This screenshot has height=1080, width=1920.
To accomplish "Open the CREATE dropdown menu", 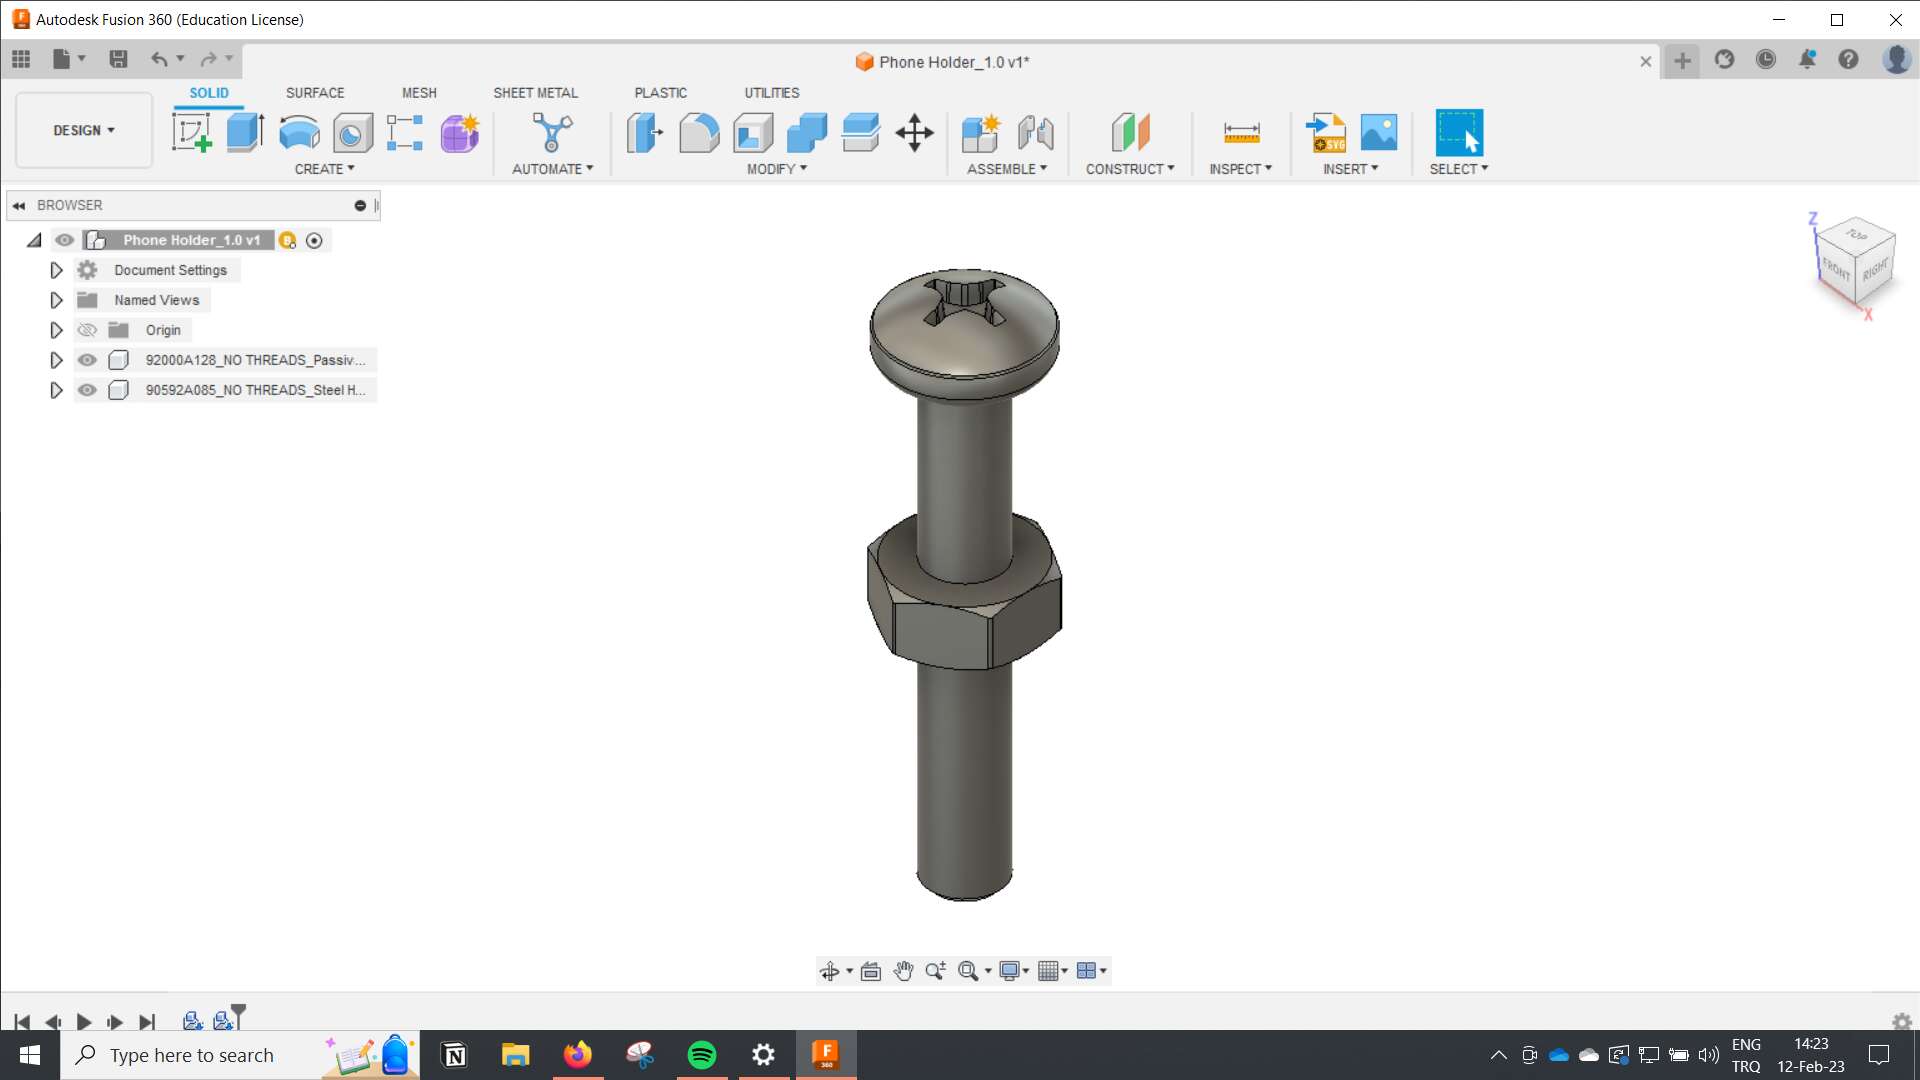I will pos(324,169).
